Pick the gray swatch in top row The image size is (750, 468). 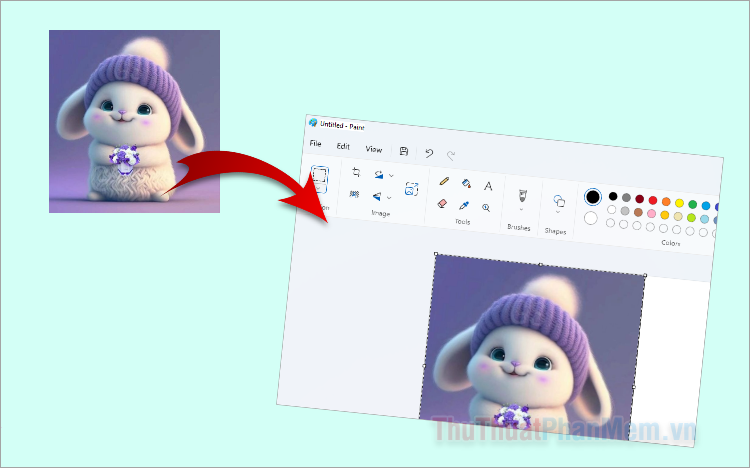(x=626, y=197)
